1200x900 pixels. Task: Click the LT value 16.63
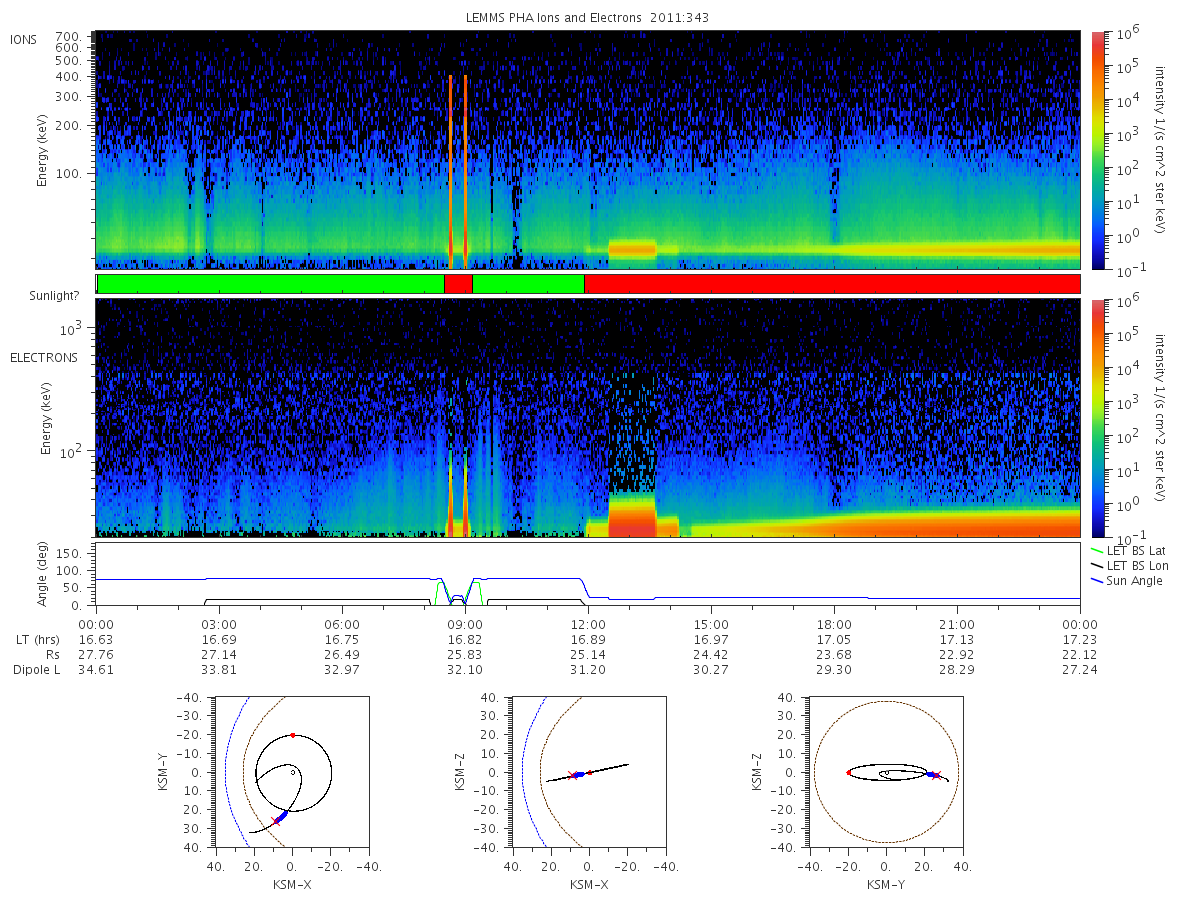point(96,638)
